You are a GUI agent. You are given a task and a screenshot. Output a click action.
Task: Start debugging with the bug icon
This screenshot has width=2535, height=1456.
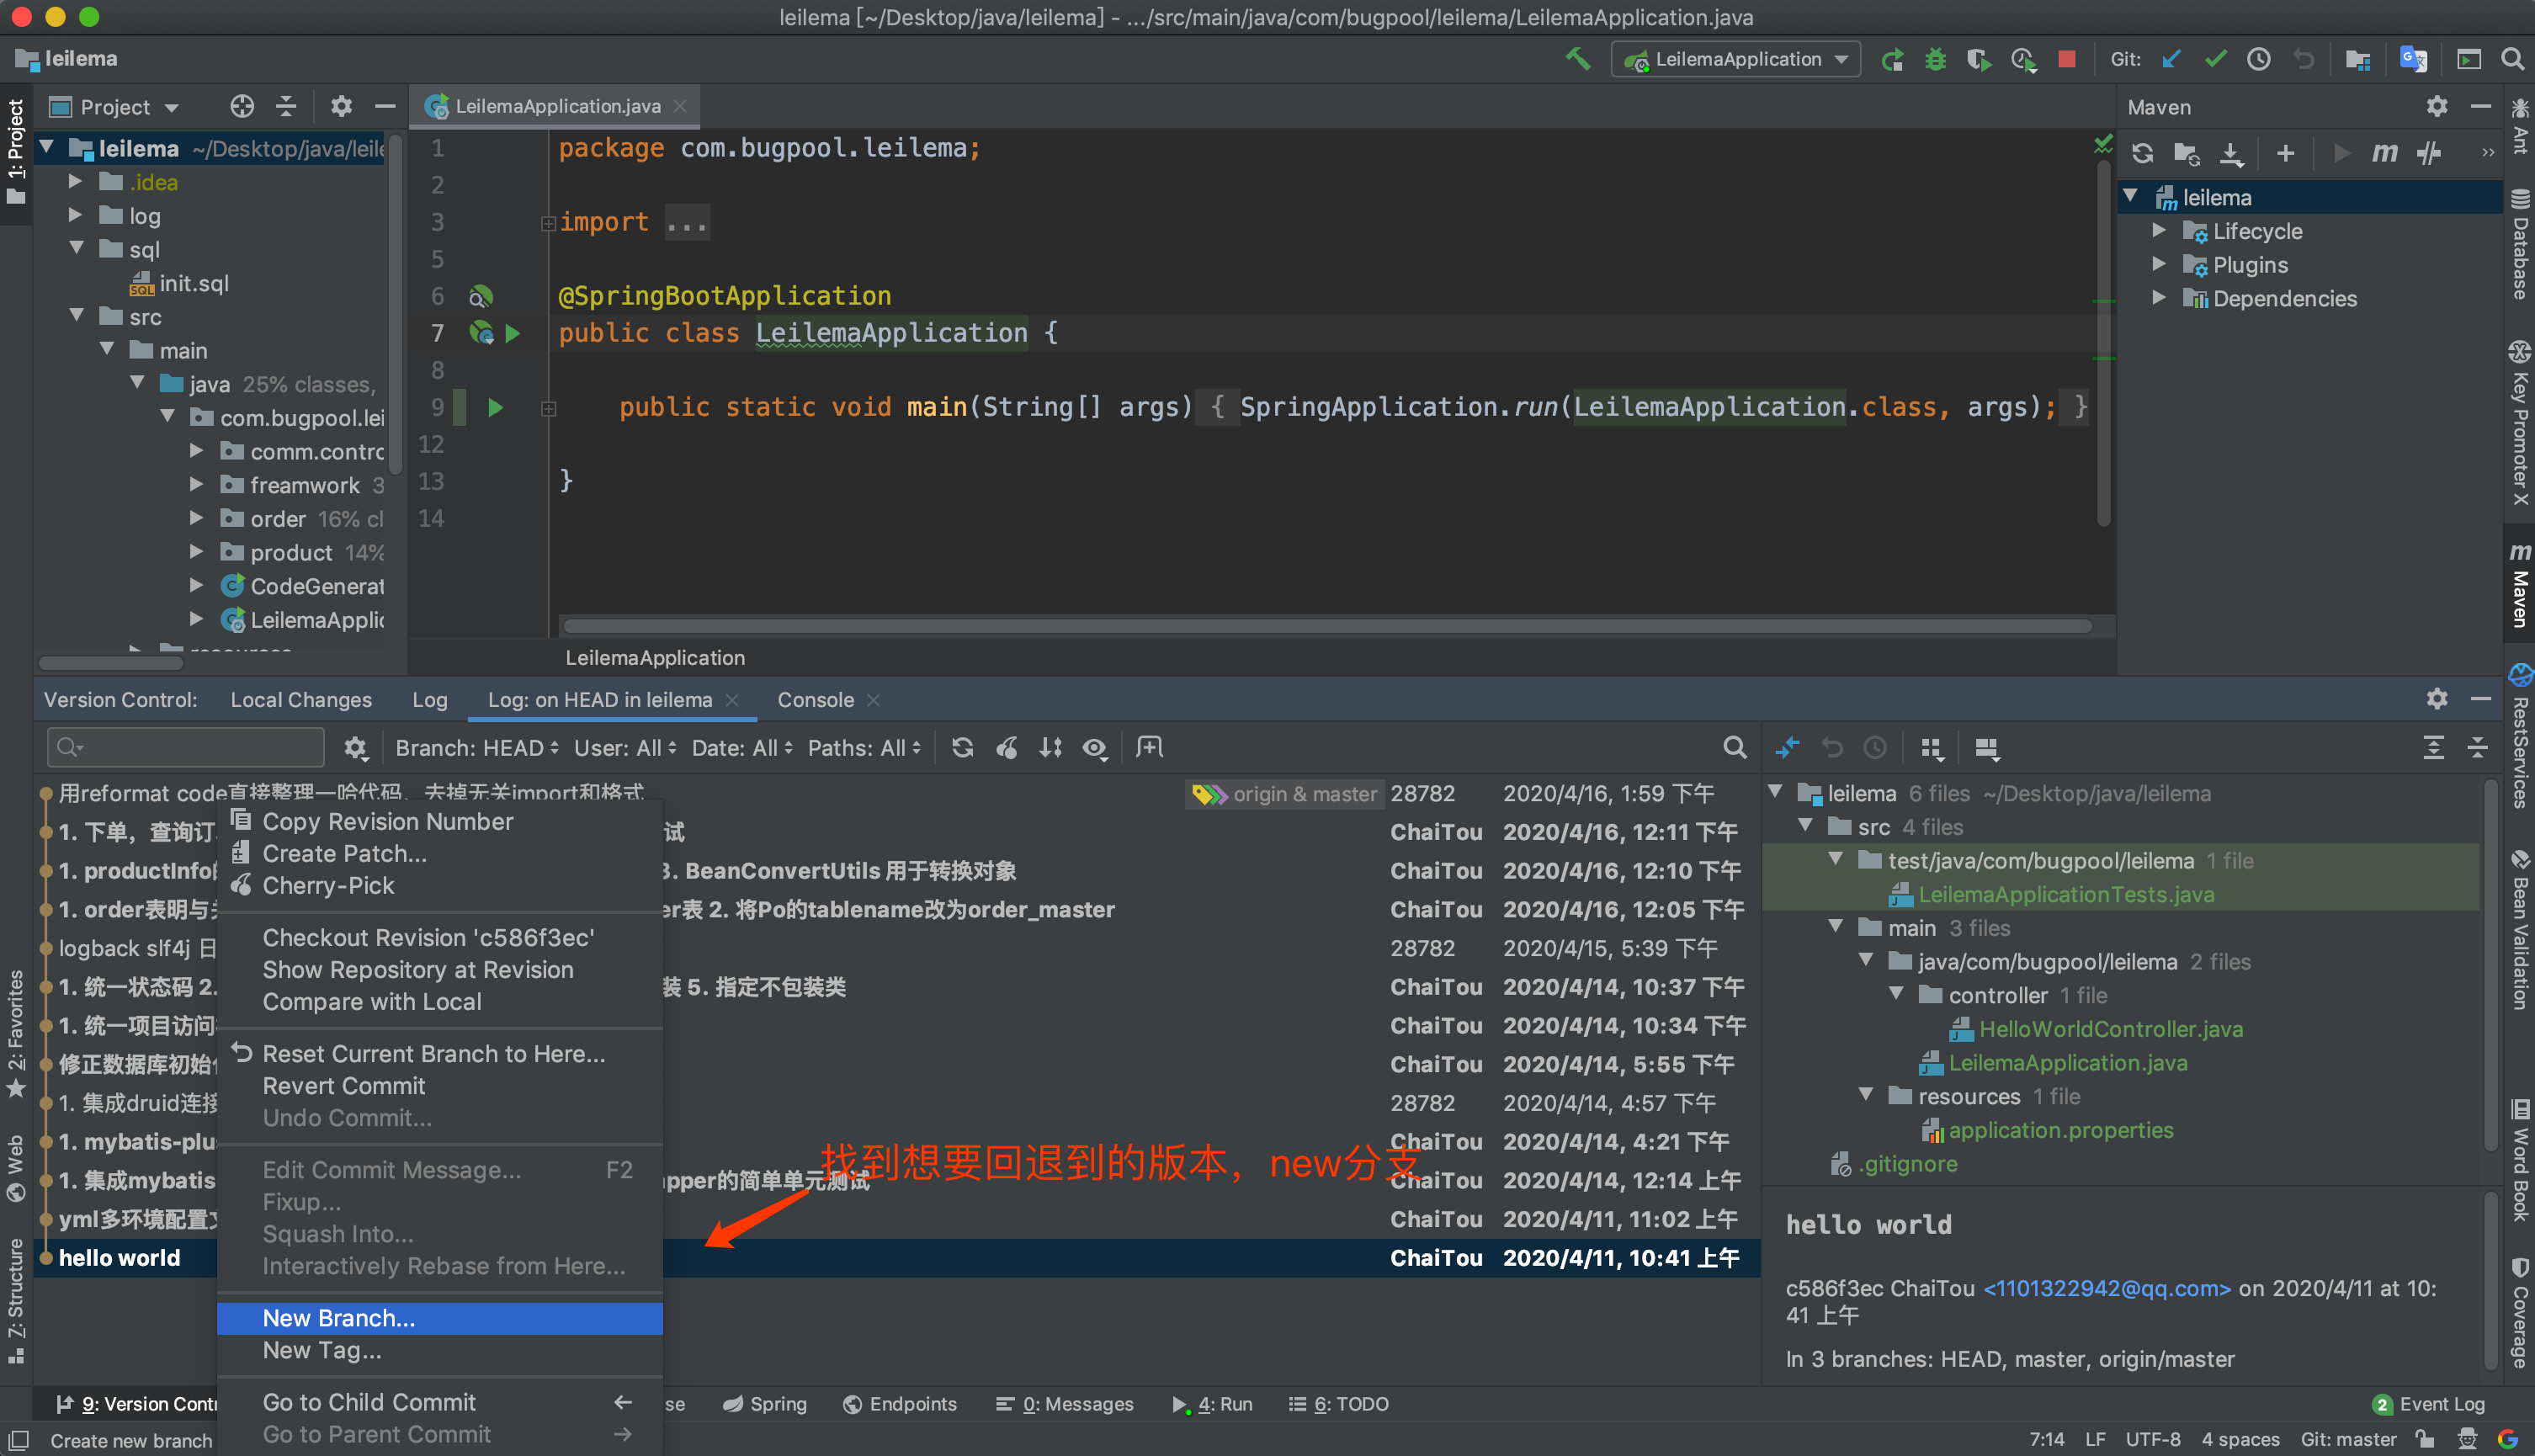(x=1934, y=59)
